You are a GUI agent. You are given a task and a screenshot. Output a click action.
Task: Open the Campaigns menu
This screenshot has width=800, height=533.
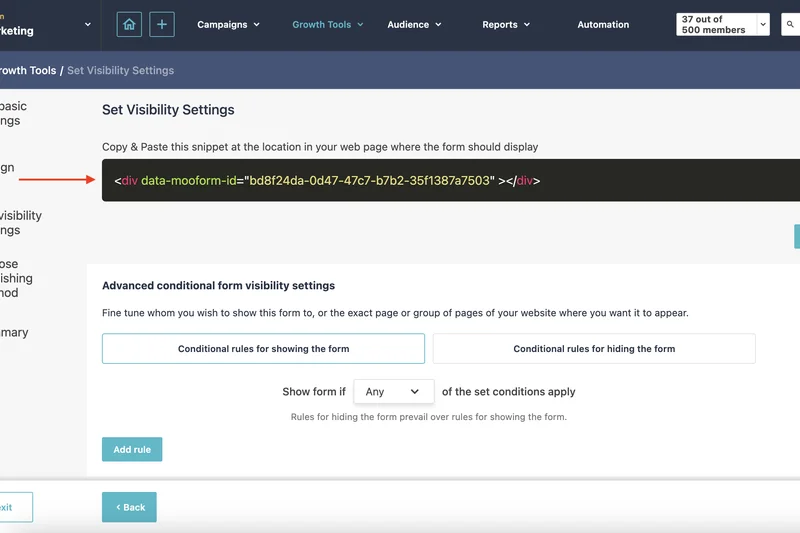(x=228, y=24)
